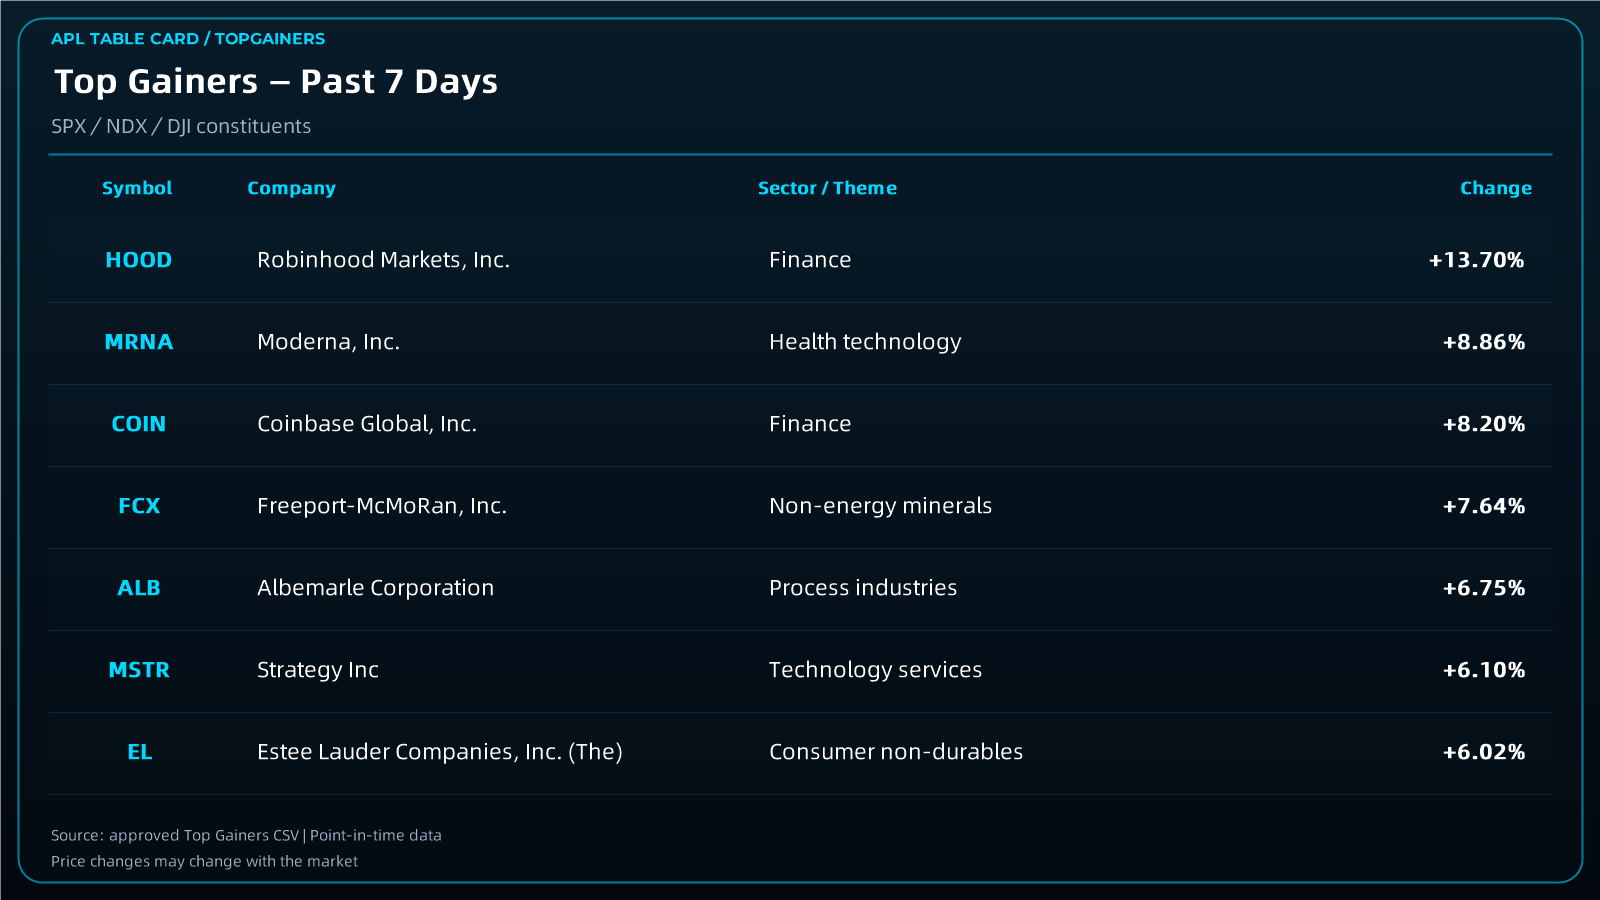This screenshot has width=1600, height=900.
Task: Click the 'Strategy Inc' company name
Action: (x=318, y=670)
